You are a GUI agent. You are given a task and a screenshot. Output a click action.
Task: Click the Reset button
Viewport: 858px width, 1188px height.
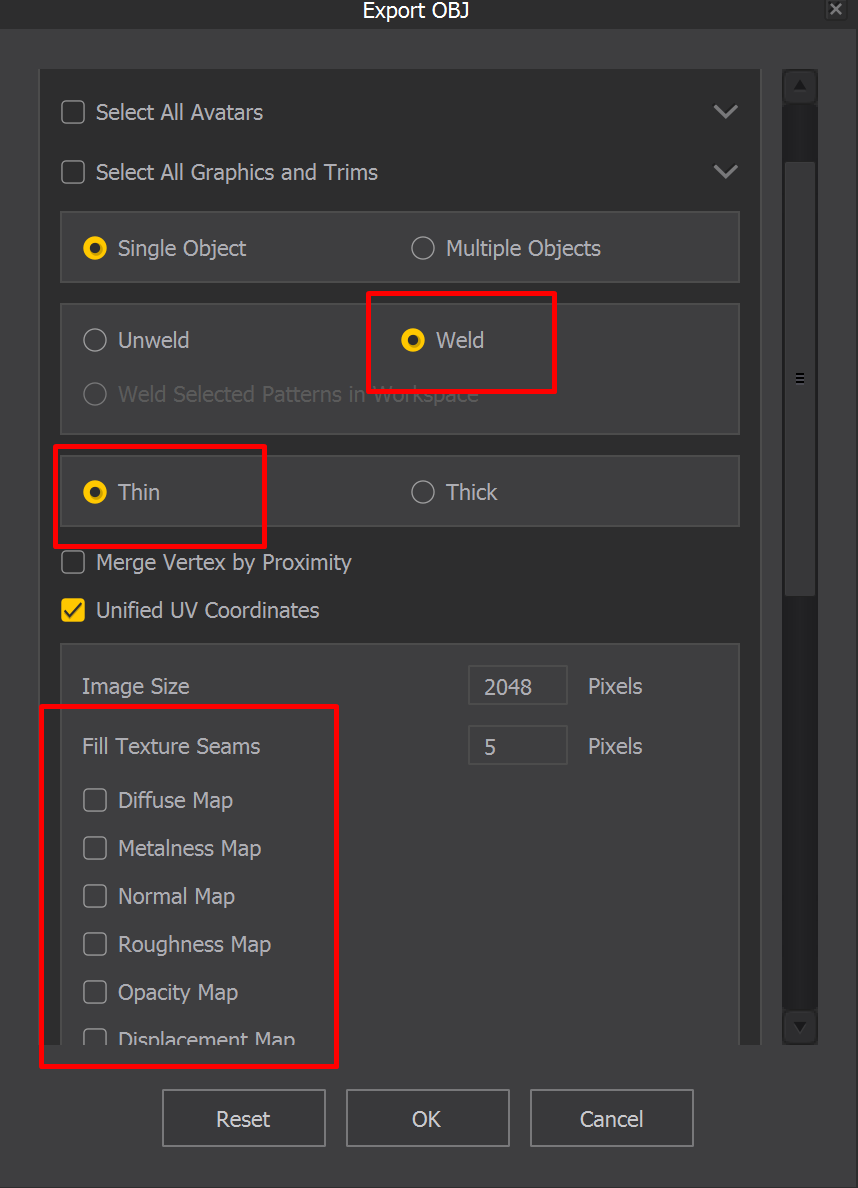[243, 1118]
